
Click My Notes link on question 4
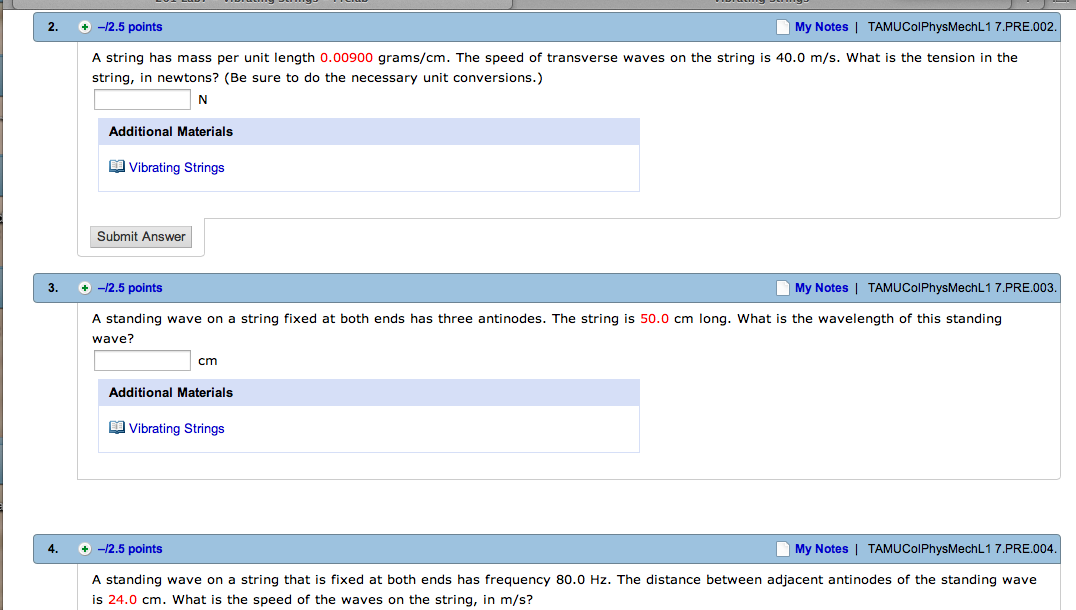pos(822,548)
